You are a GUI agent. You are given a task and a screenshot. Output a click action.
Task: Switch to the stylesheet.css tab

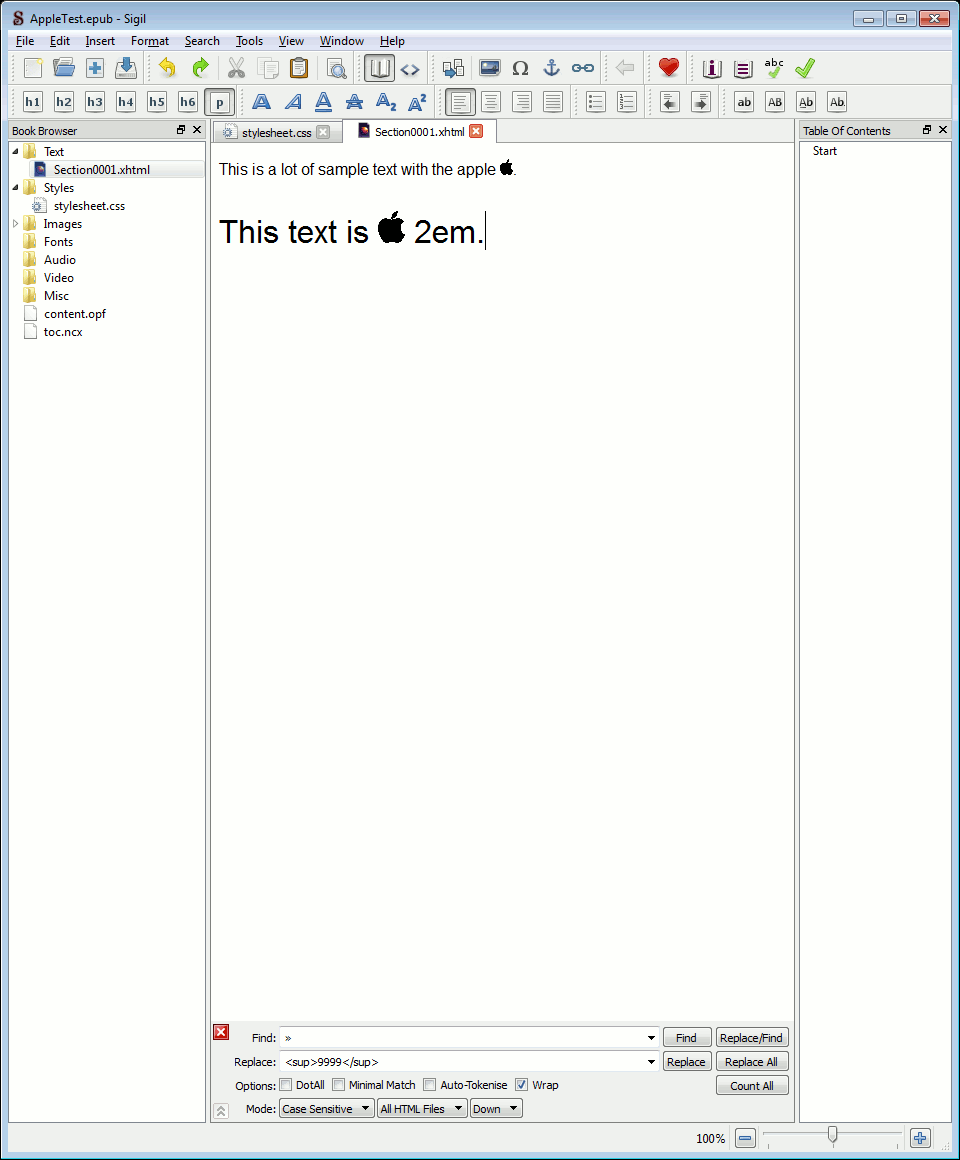pyautogui.click(x=277, y=132)
